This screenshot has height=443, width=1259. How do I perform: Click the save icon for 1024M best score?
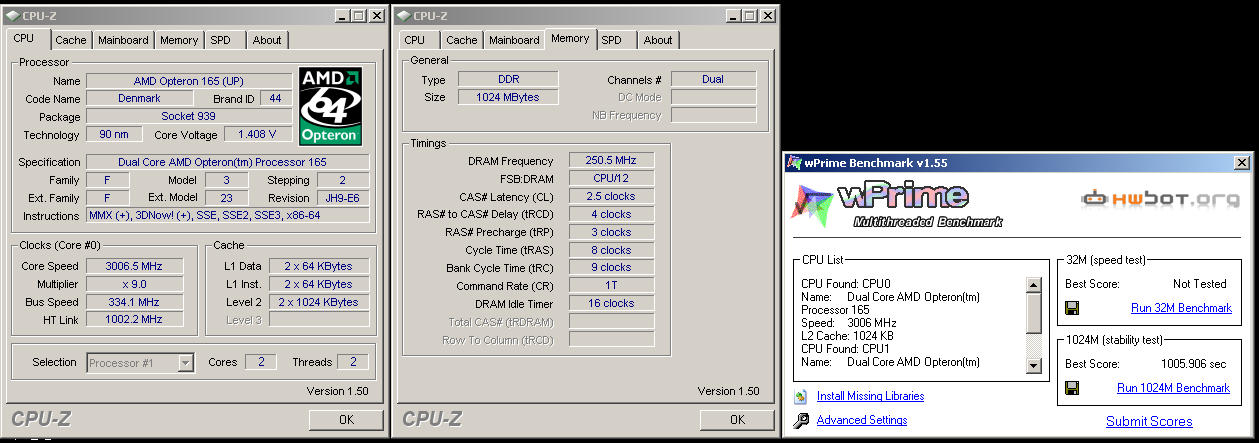pos(1072,388)
